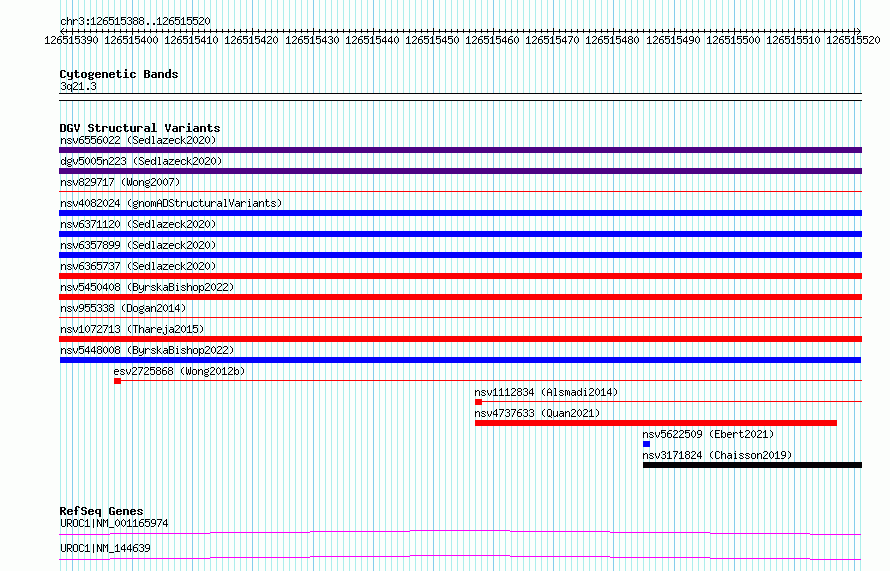
Task: Click the red bar under nsv6365737
Action: 460,276
